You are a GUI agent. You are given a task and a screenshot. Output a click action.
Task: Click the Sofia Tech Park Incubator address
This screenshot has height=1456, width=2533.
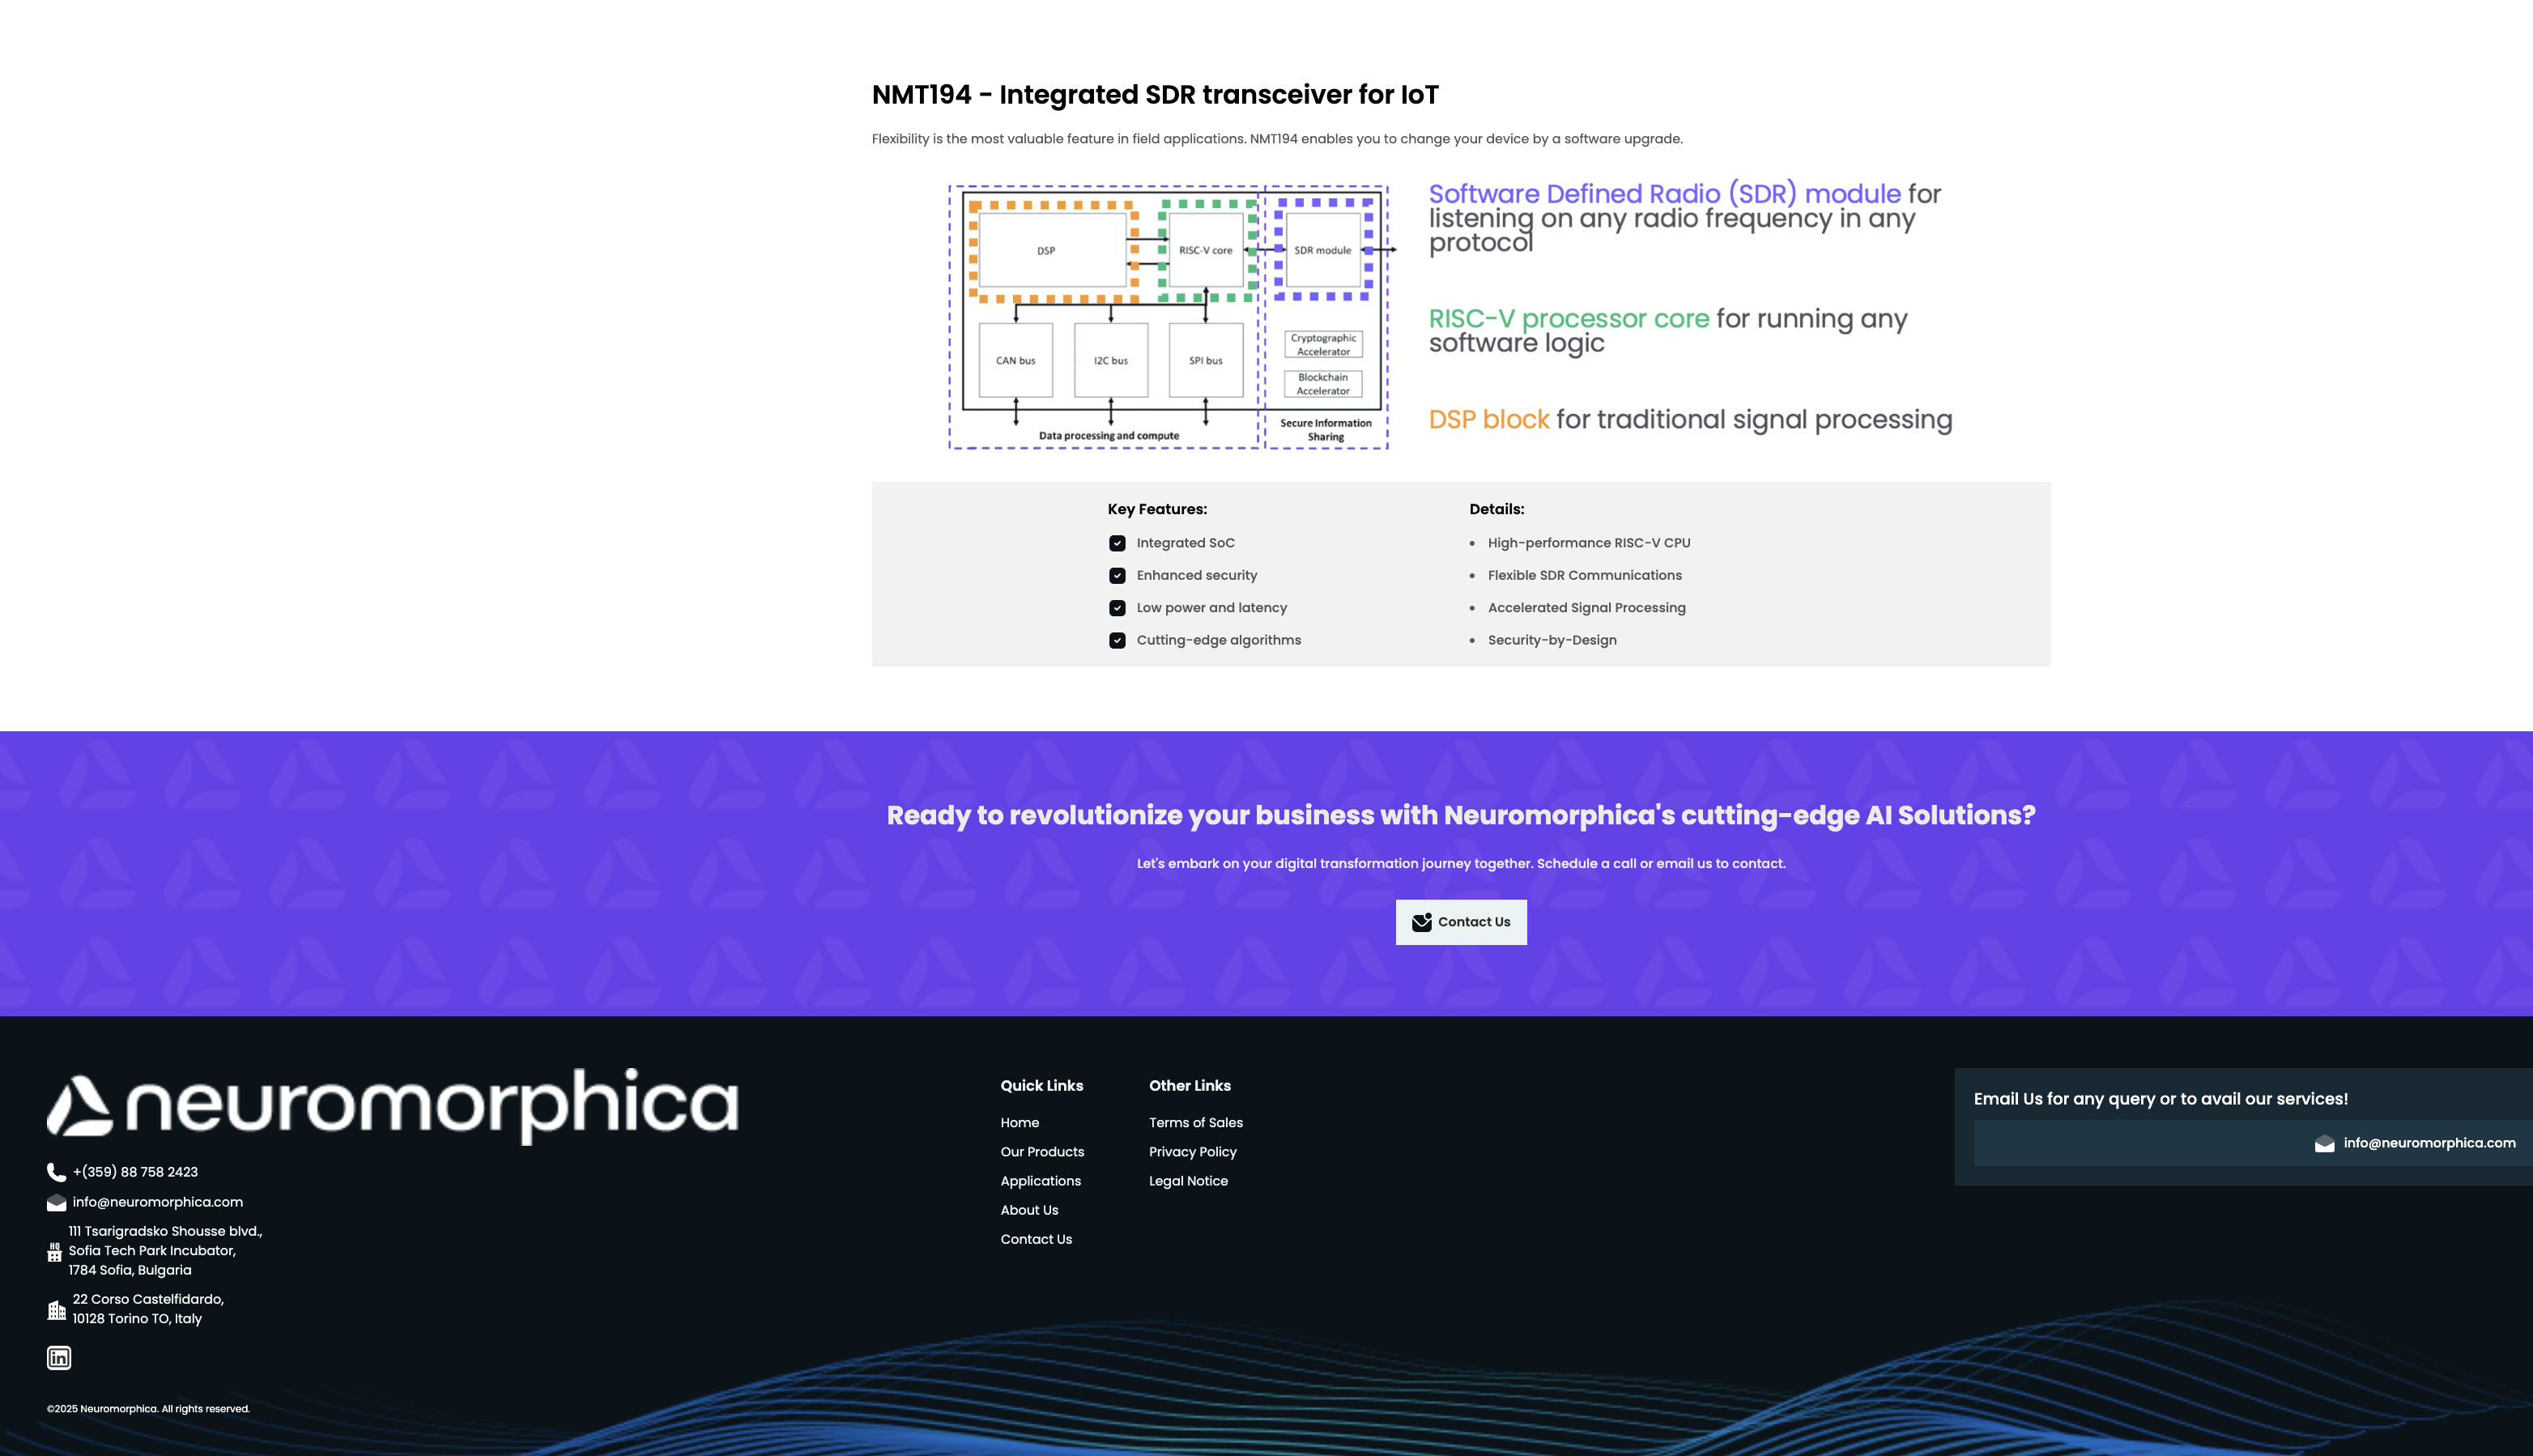click(165, 1251)
